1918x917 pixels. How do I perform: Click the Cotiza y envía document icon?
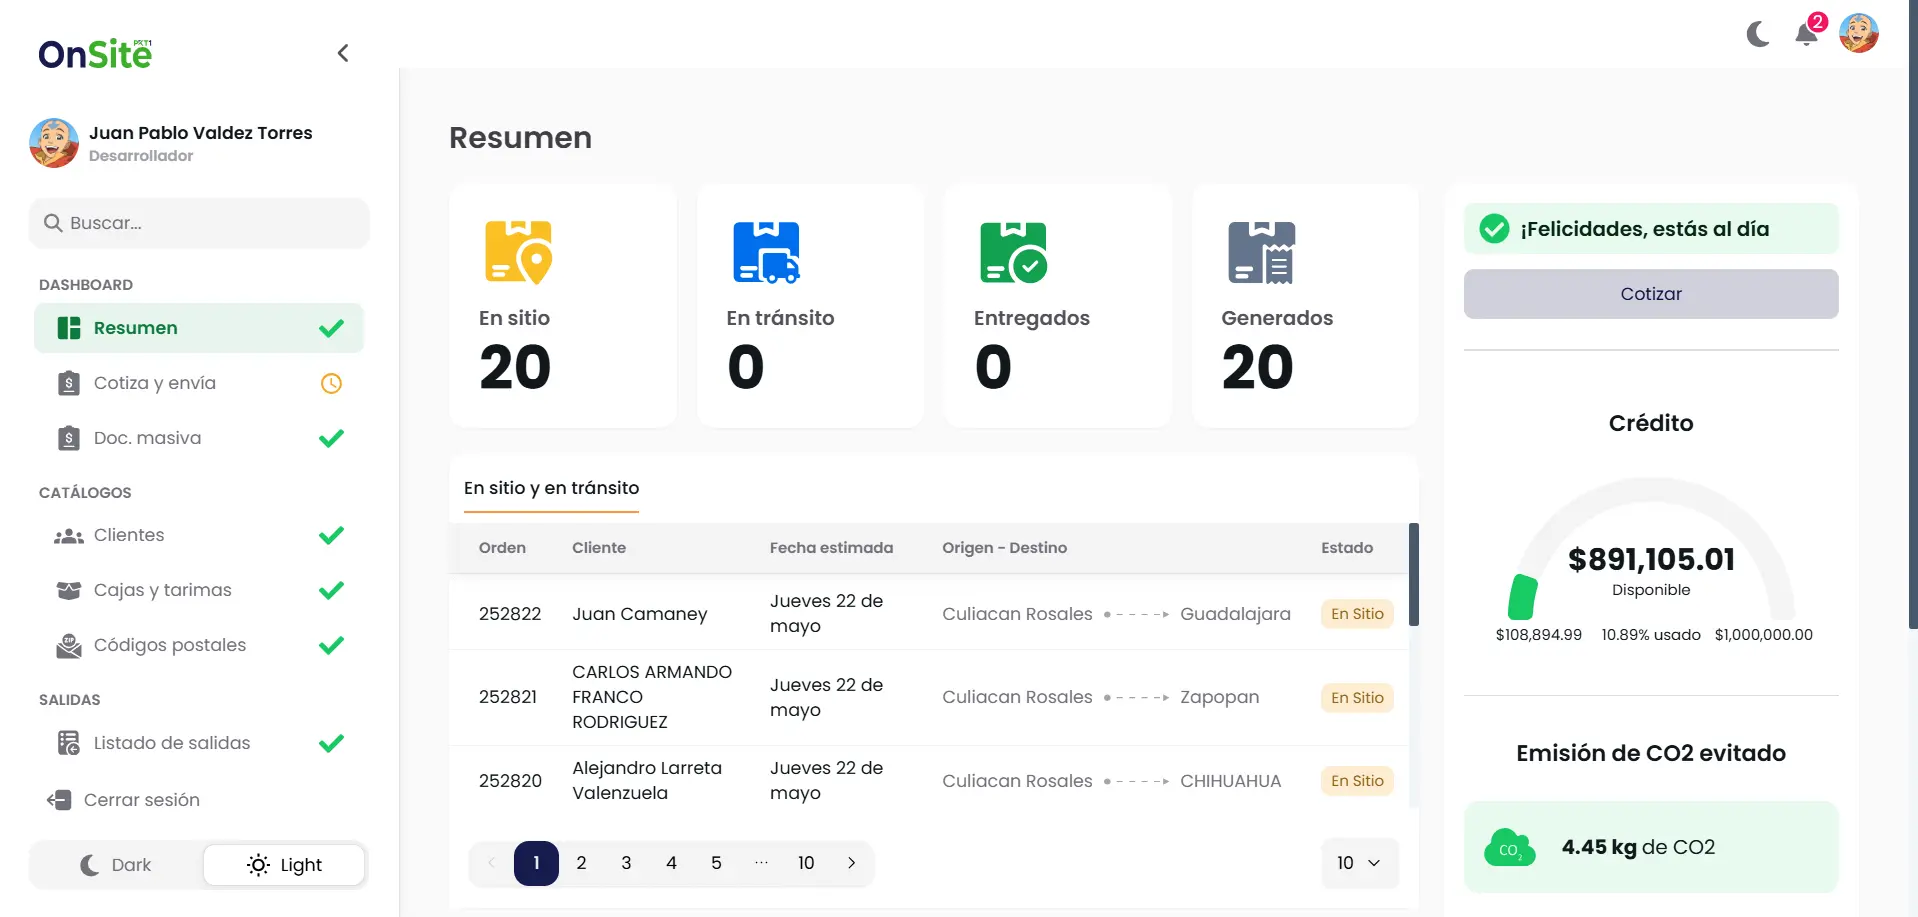[x=69, y=383]
